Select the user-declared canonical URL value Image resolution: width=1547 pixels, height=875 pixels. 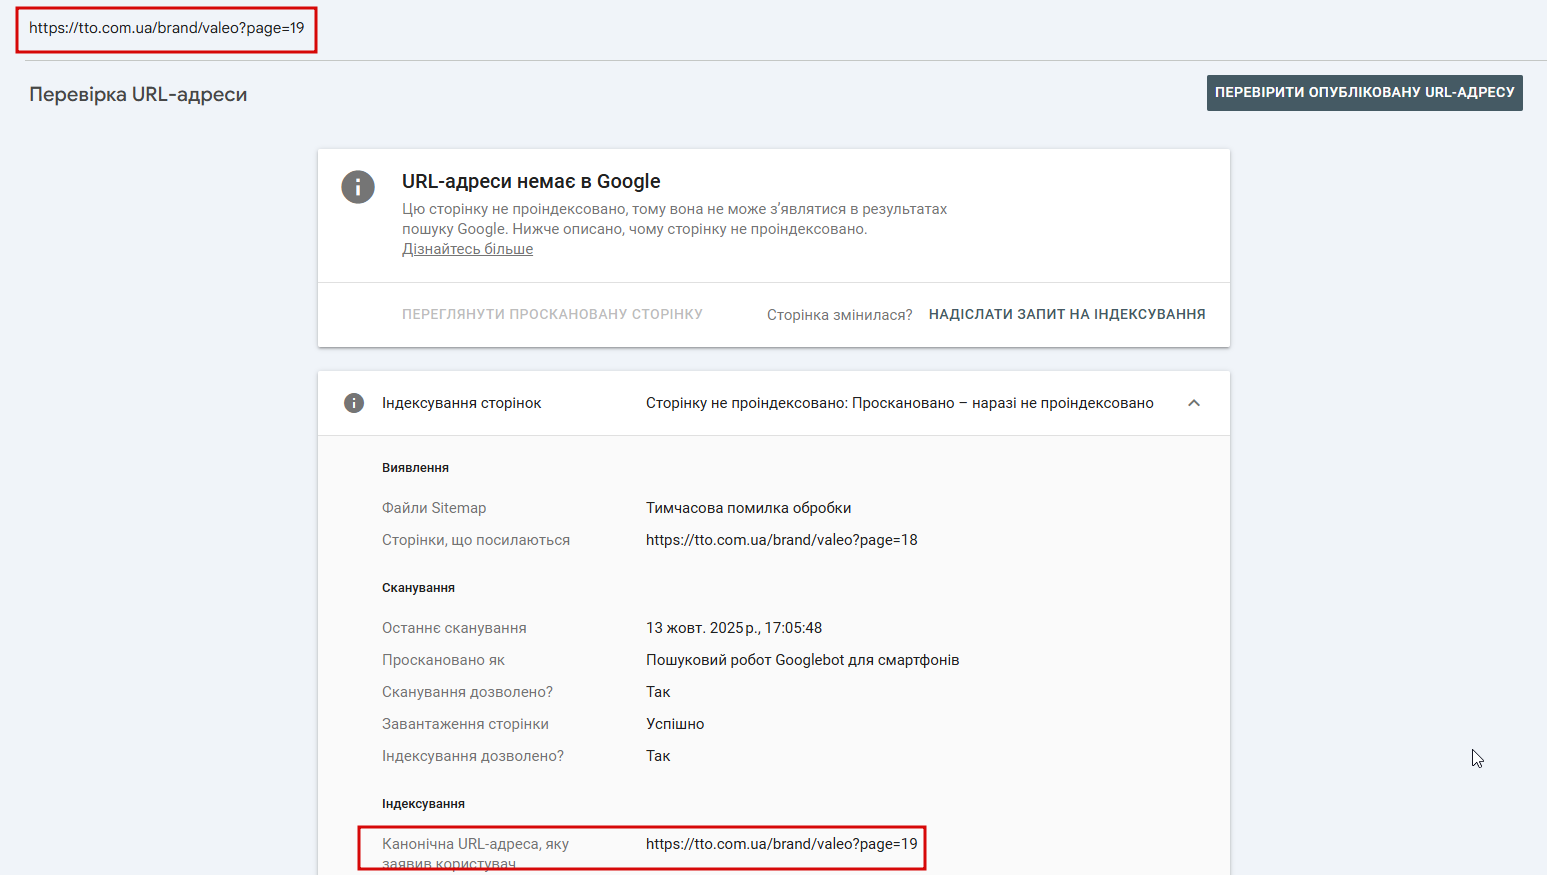pyautogui.click(x=781, y=844)
